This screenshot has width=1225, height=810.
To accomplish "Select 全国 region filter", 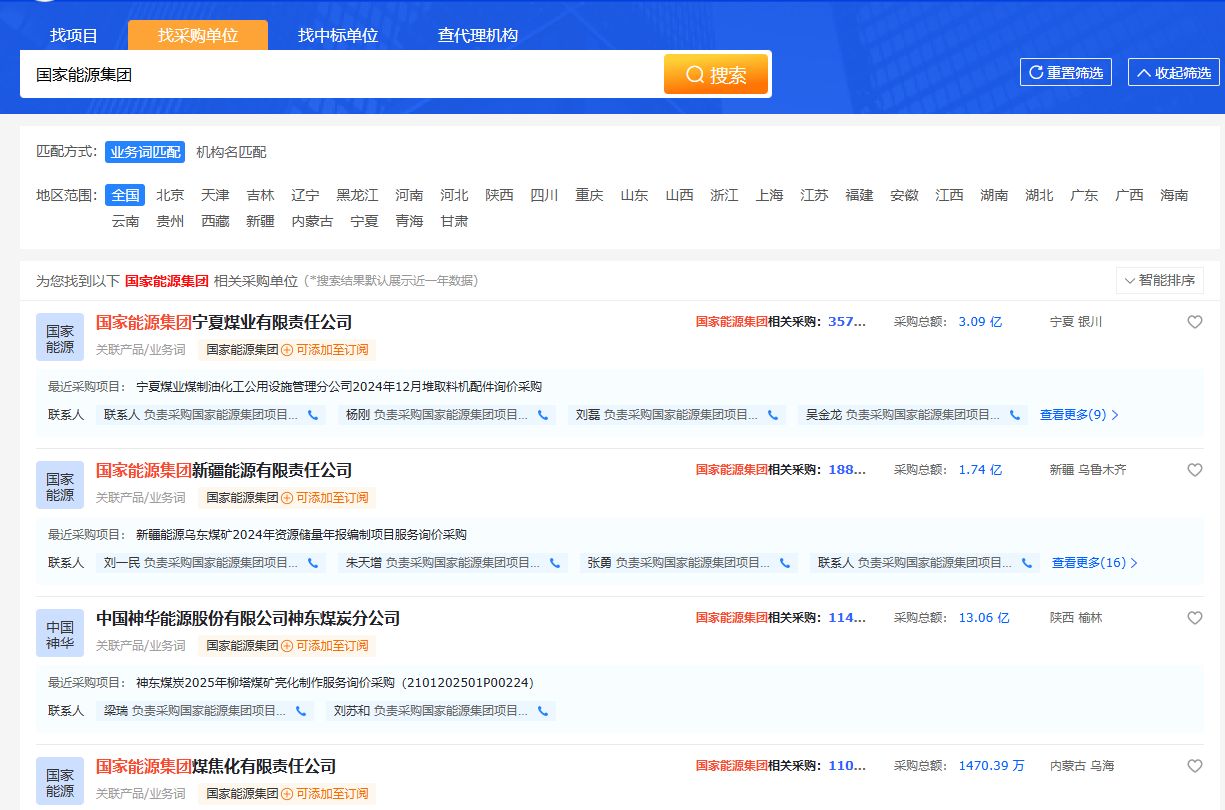I will click(125, 195).
